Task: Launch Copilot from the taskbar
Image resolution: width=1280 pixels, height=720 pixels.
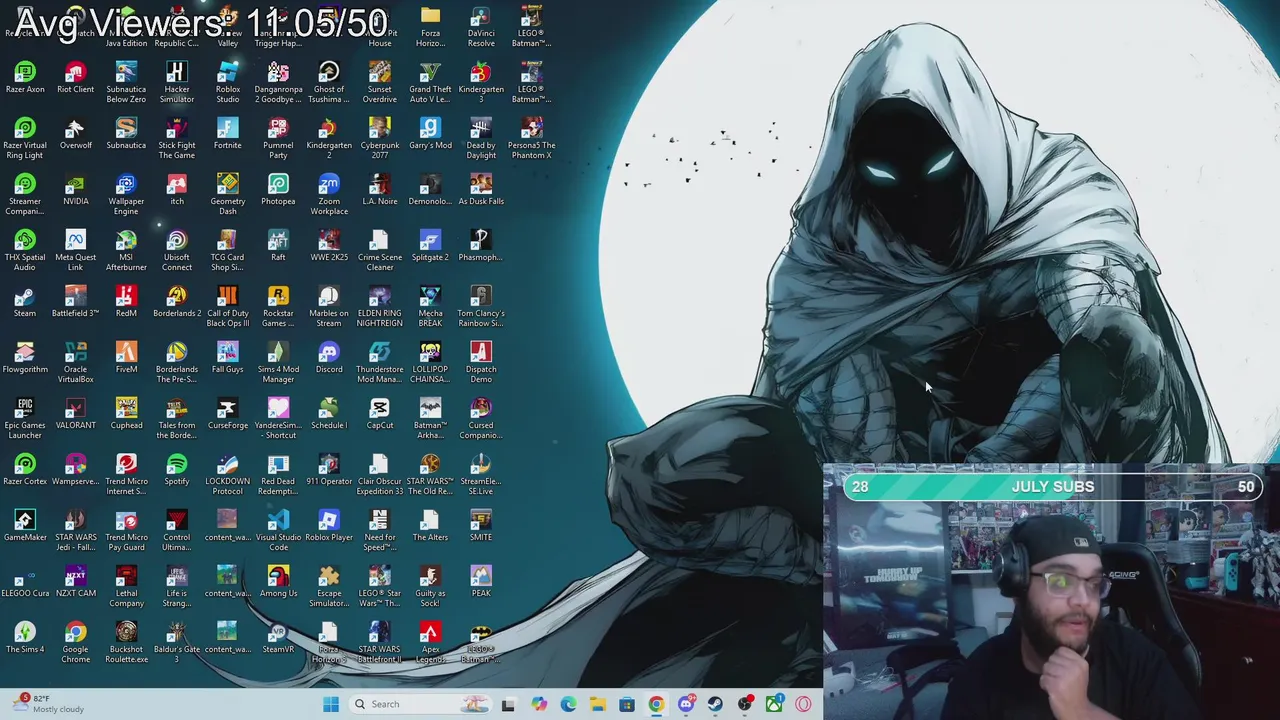Action: coord(539,704)
